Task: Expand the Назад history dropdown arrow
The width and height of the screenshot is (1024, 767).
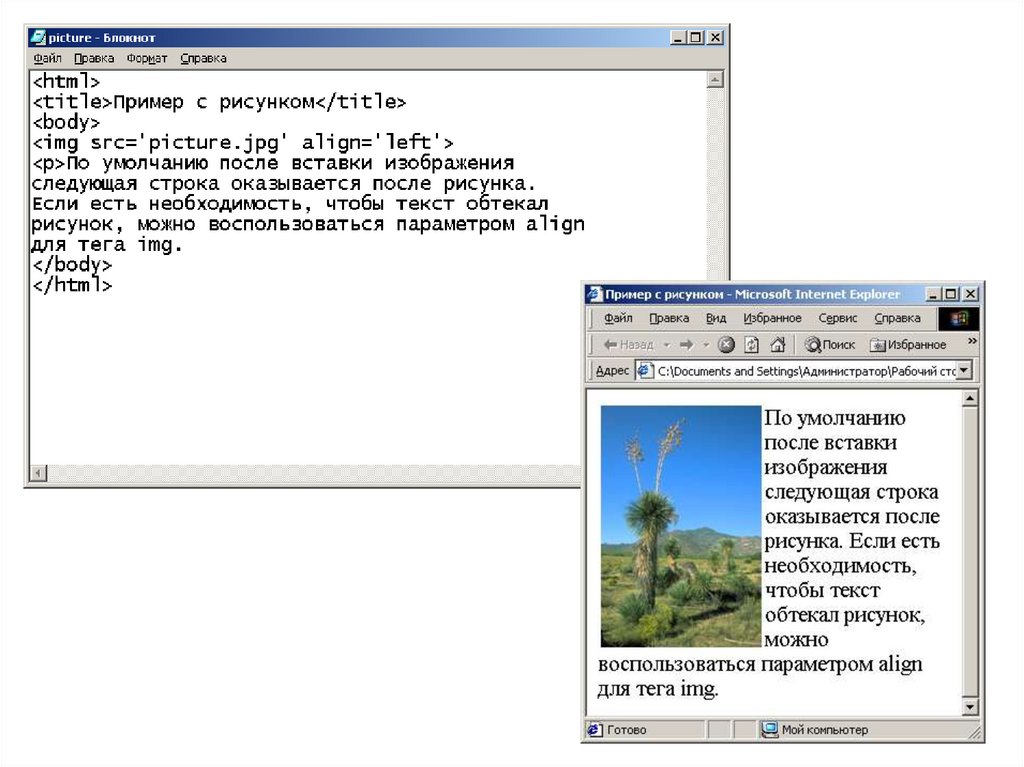Action: (x=666, y=344)
